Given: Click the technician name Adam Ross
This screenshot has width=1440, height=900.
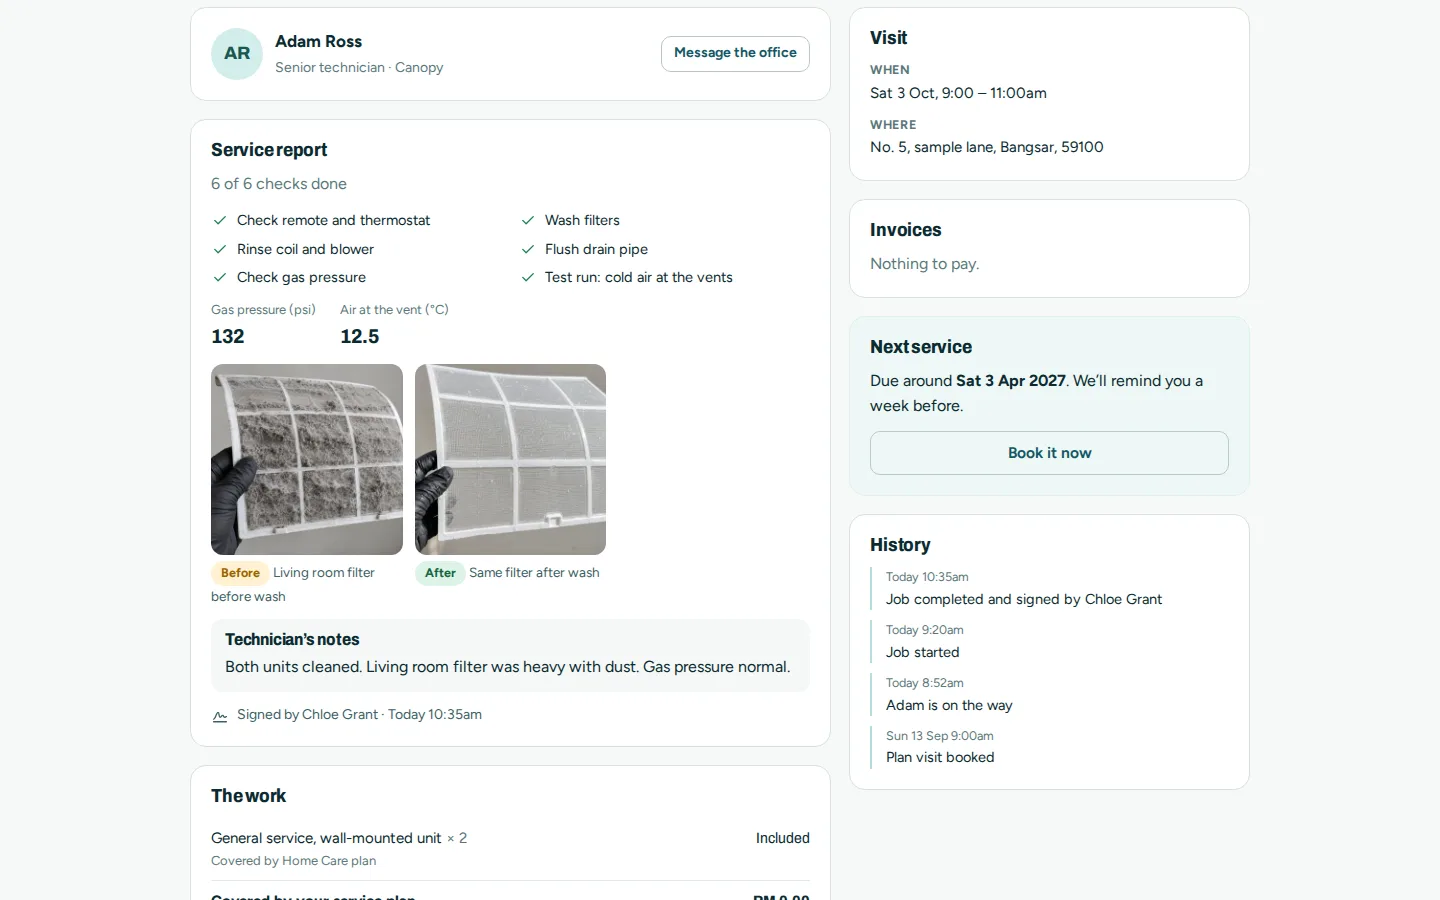Looking at the screenshot, I should pyautogui.click(x=318, y=42).
